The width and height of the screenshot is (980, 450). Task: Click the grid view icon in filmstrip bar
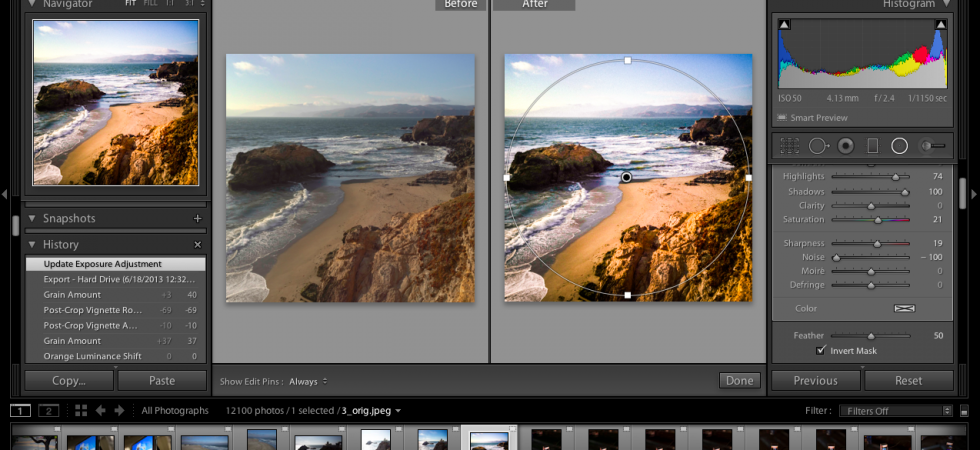point(81,411)
